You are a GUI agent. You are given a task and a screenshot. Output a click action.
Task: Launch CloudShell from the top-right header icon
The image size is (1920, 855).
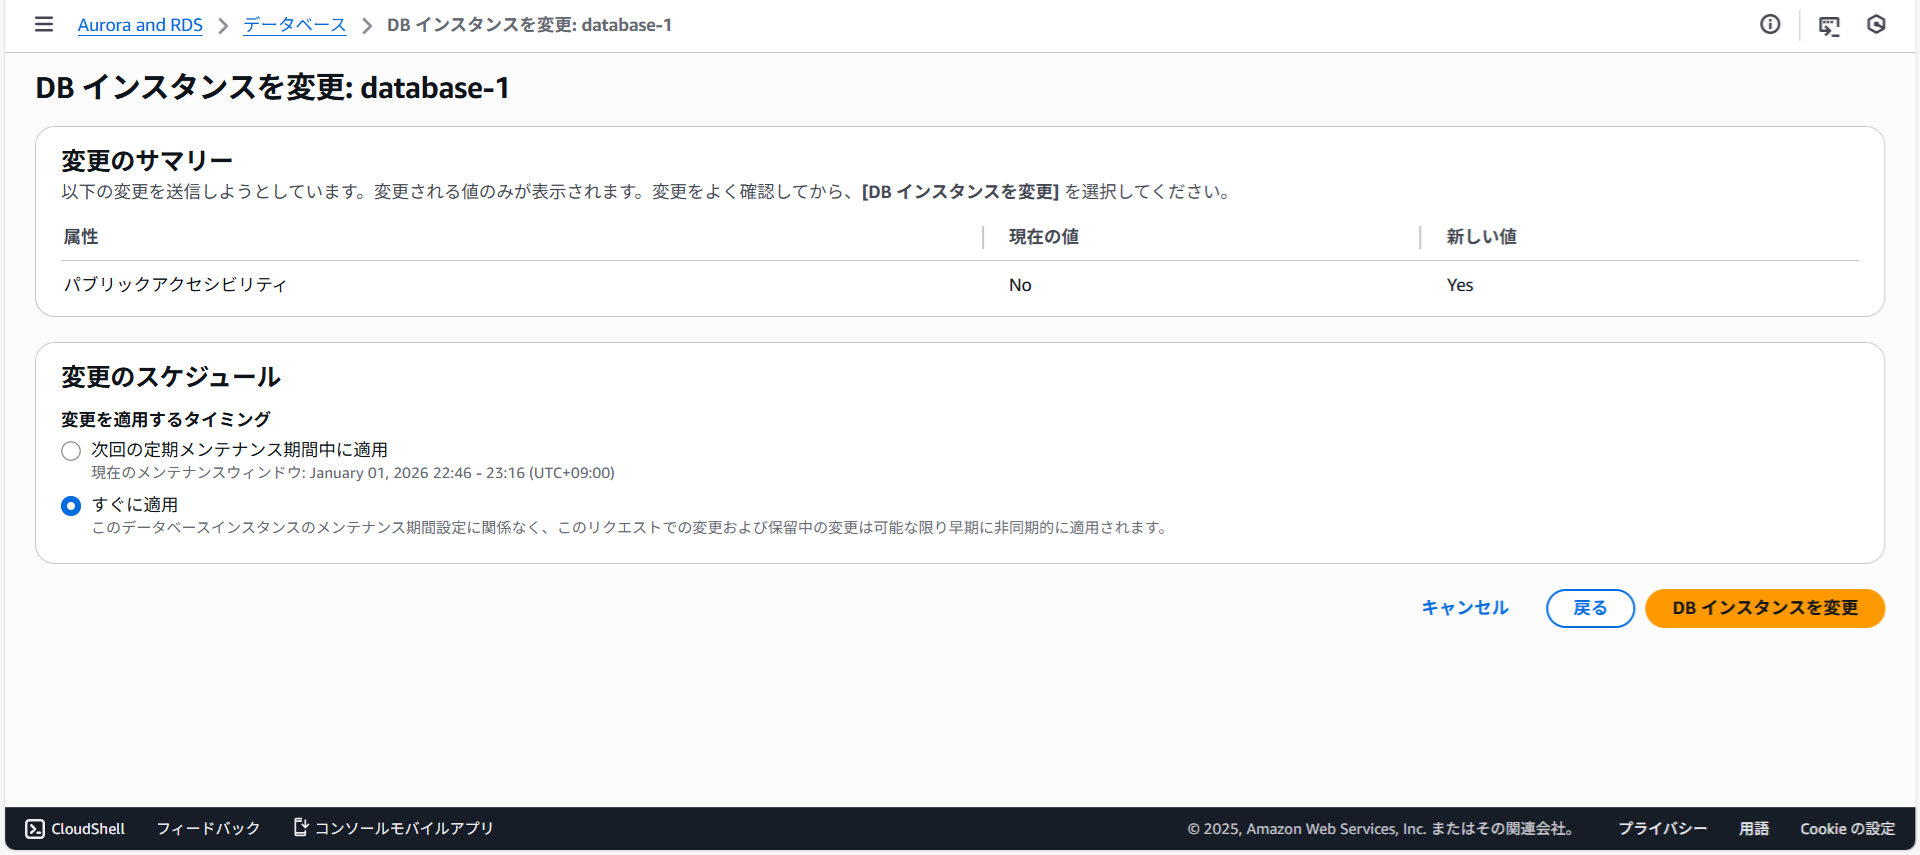click(x=1828, y=26)
